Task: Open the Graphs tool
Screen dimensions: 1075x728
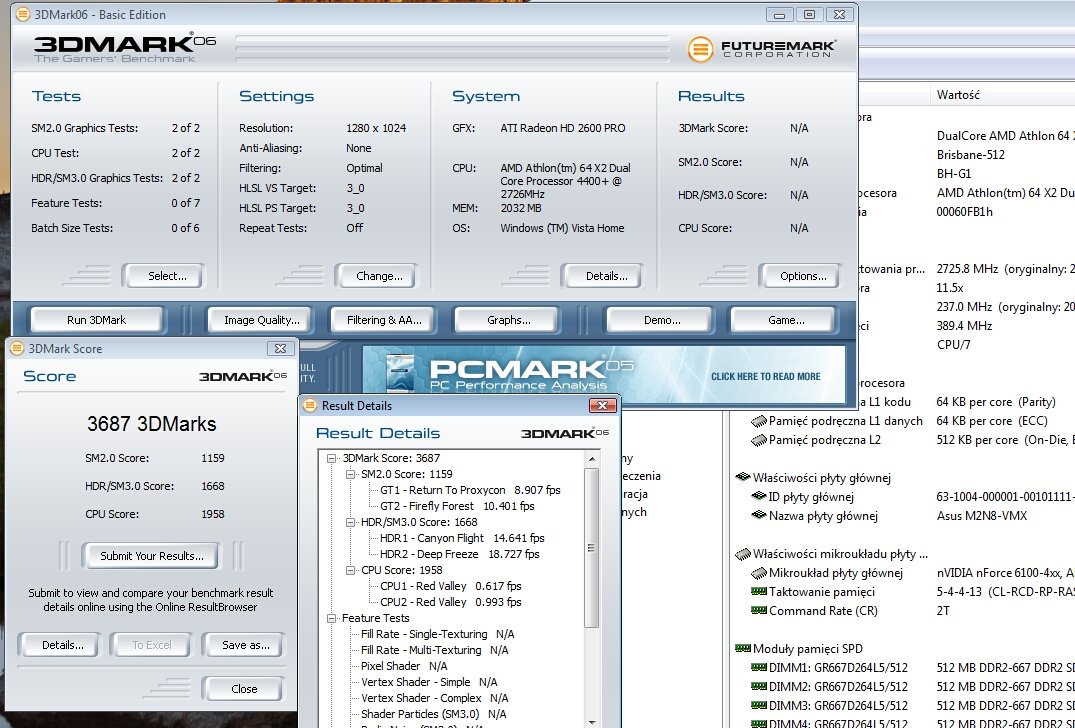Action: [x=506, y=320]
